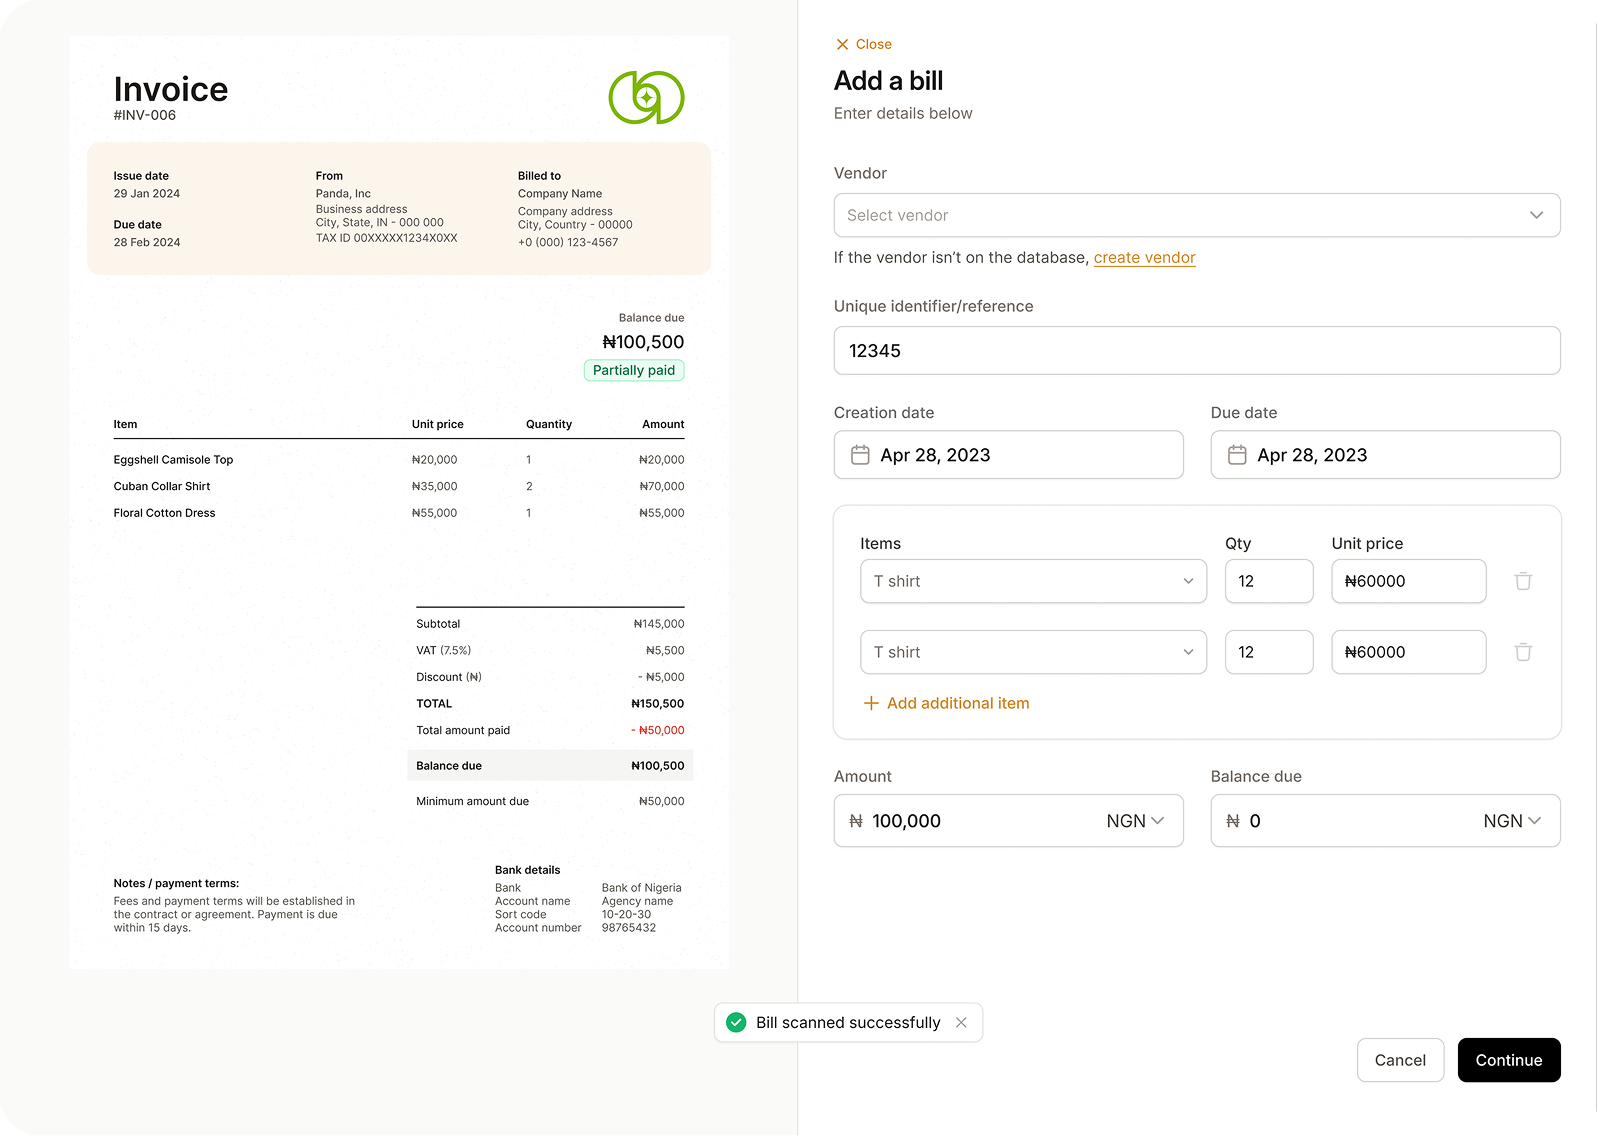
Task: Open the Select vendor dropdown
Action: click(1196, 215)
